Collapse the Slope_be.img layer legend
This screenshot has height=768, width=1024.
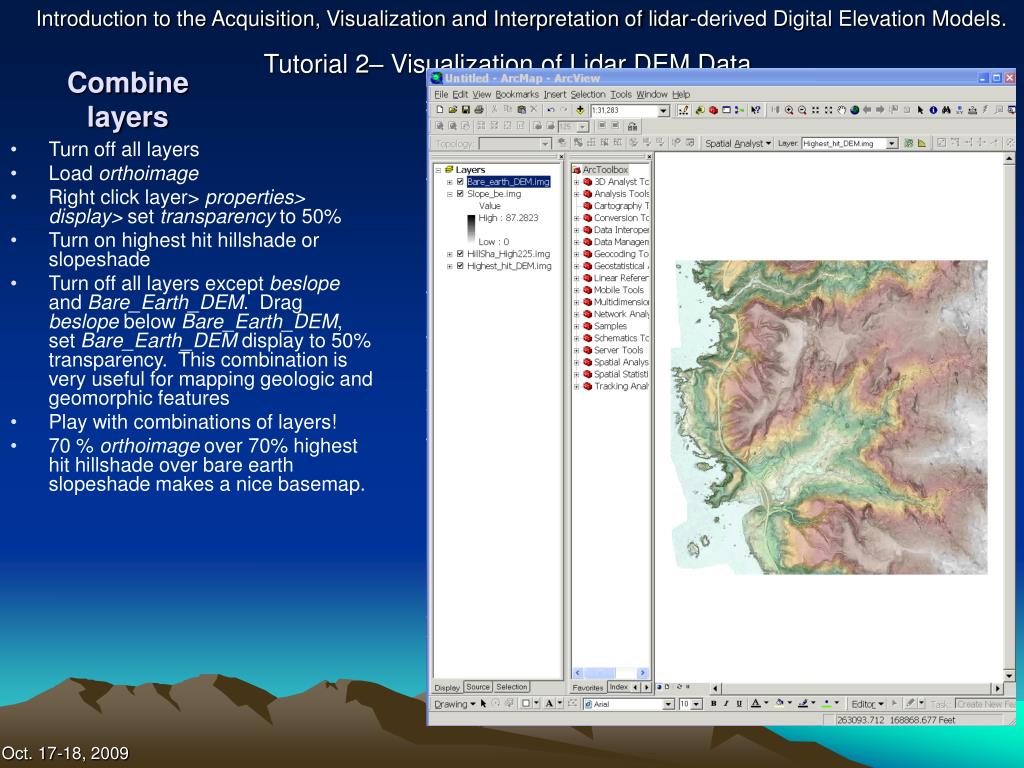(x=450, y=194)
